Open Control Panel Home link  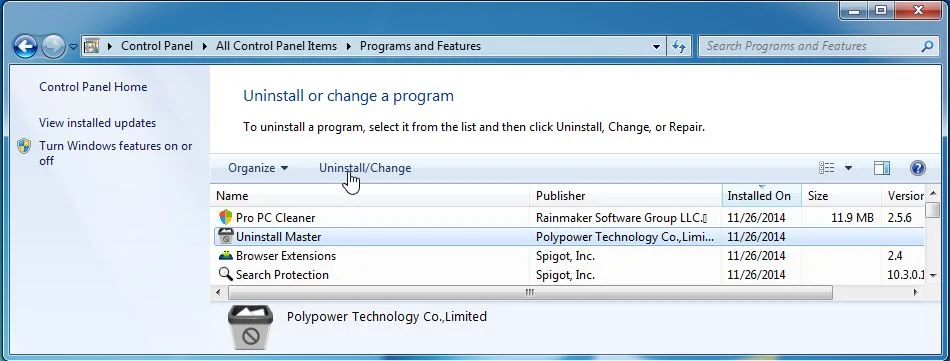click(93, 87)
